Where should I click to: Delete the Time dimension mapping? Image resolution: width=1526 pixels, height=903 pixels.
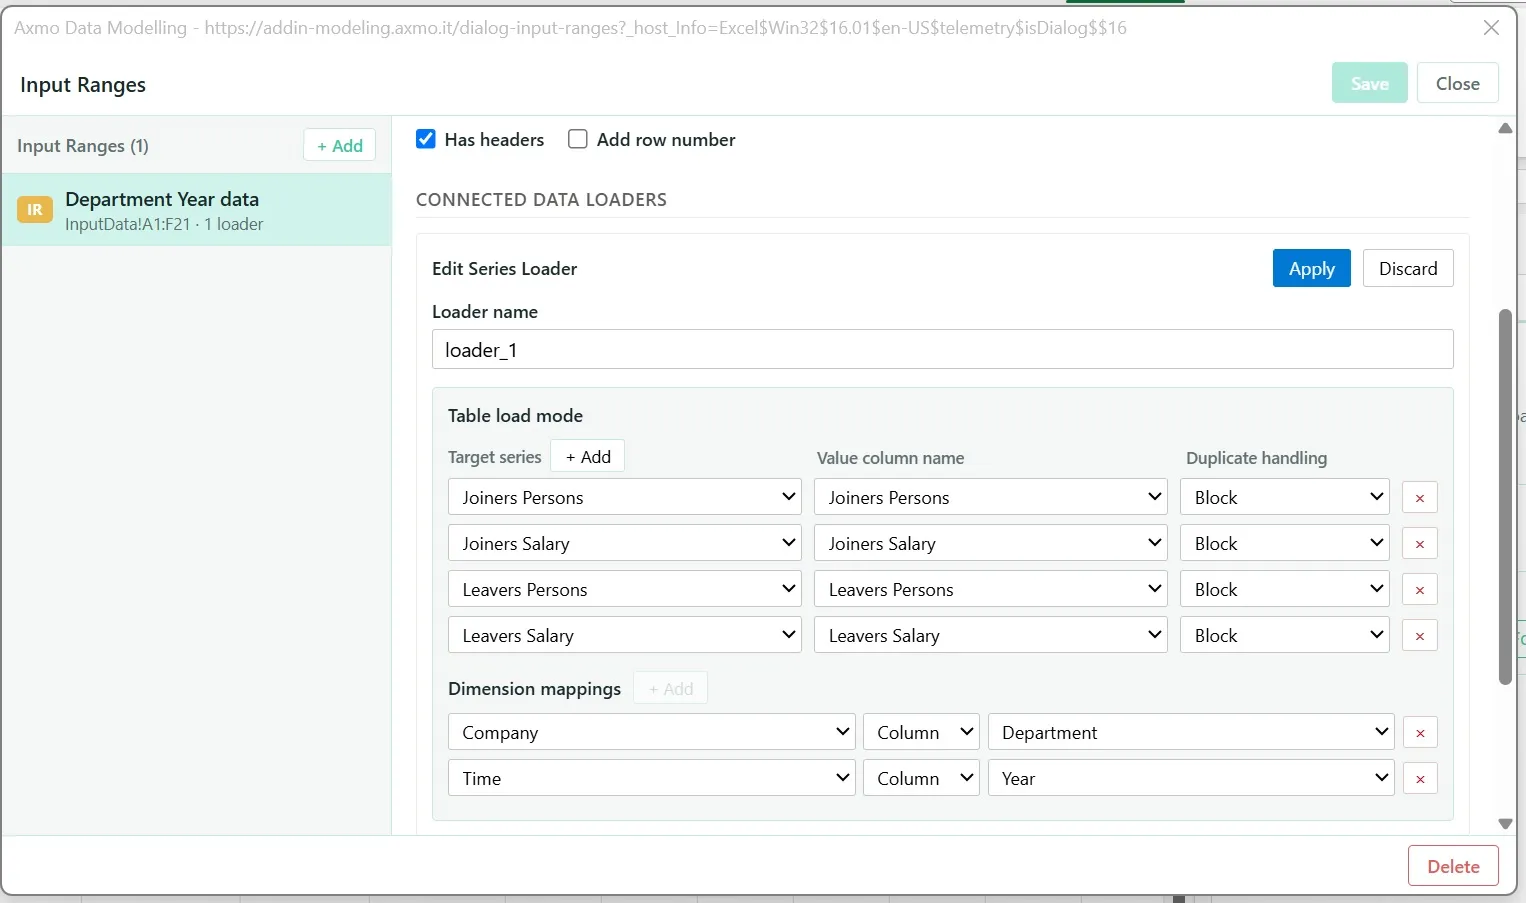click(1419, 778)
